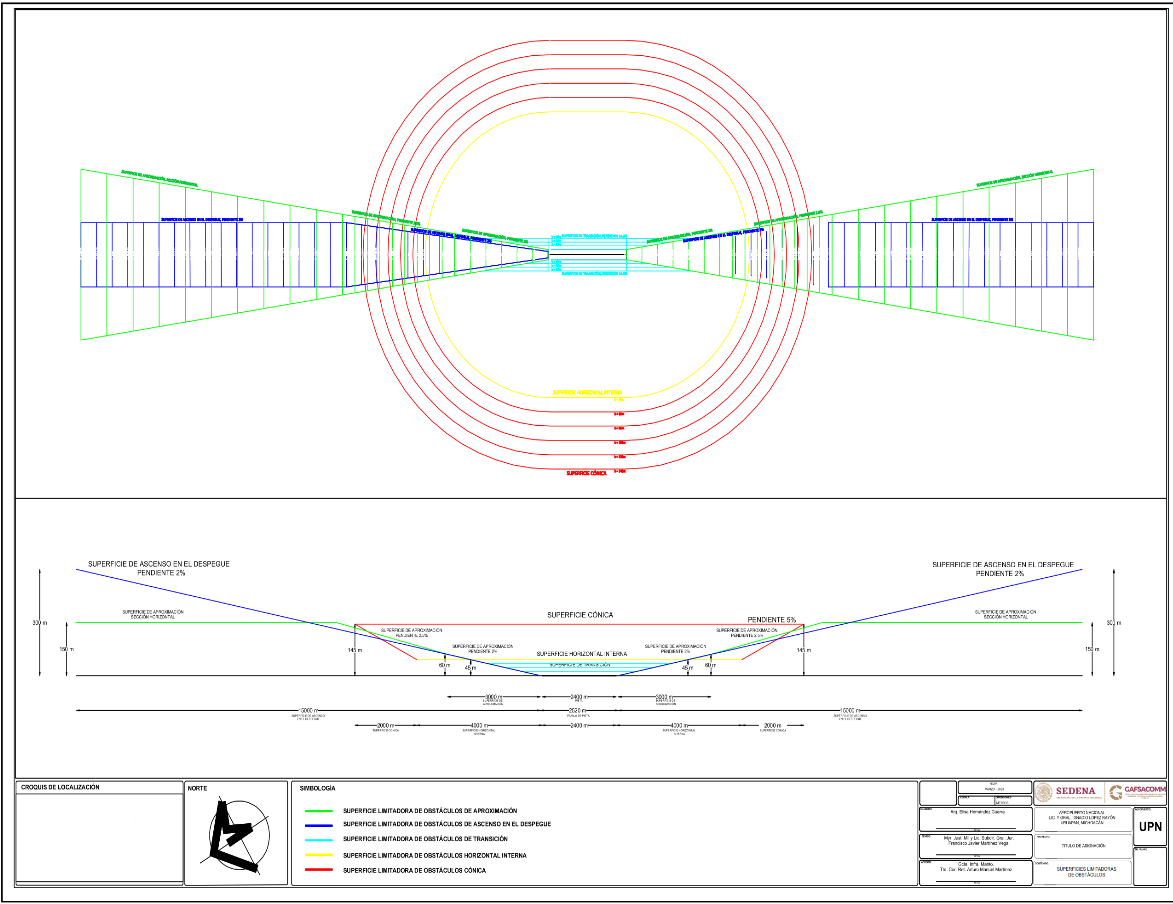Select the black runway line in plan view
This screenshot has width=1173, height=904.
point(587,256)
